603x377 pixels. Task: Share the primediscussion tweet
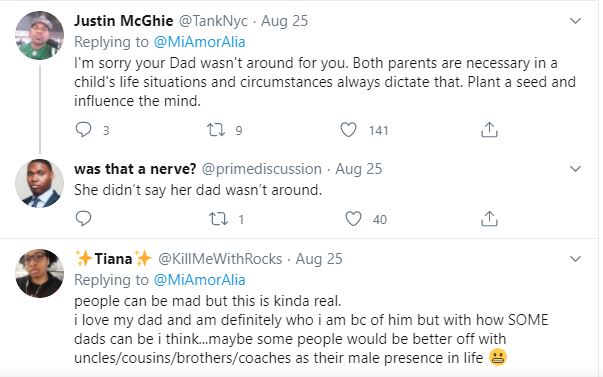(x=489, y=219)
